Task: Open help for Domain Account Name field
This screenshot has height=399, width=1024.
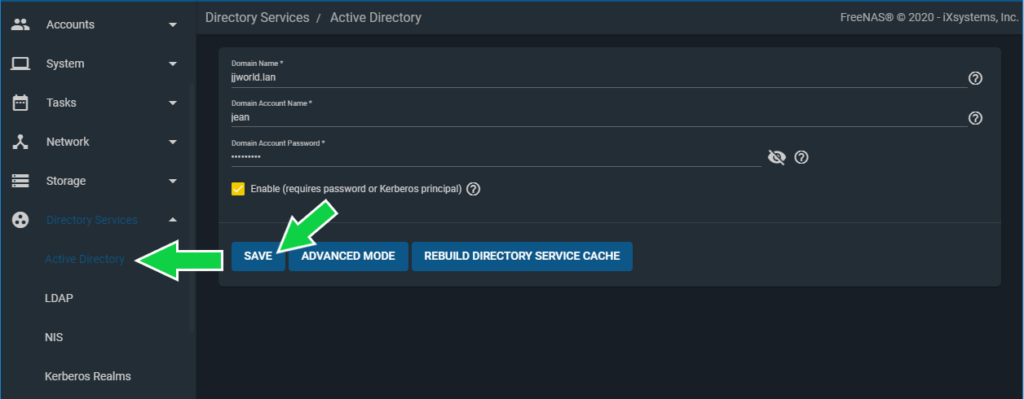Action: [x=975, y=118]
